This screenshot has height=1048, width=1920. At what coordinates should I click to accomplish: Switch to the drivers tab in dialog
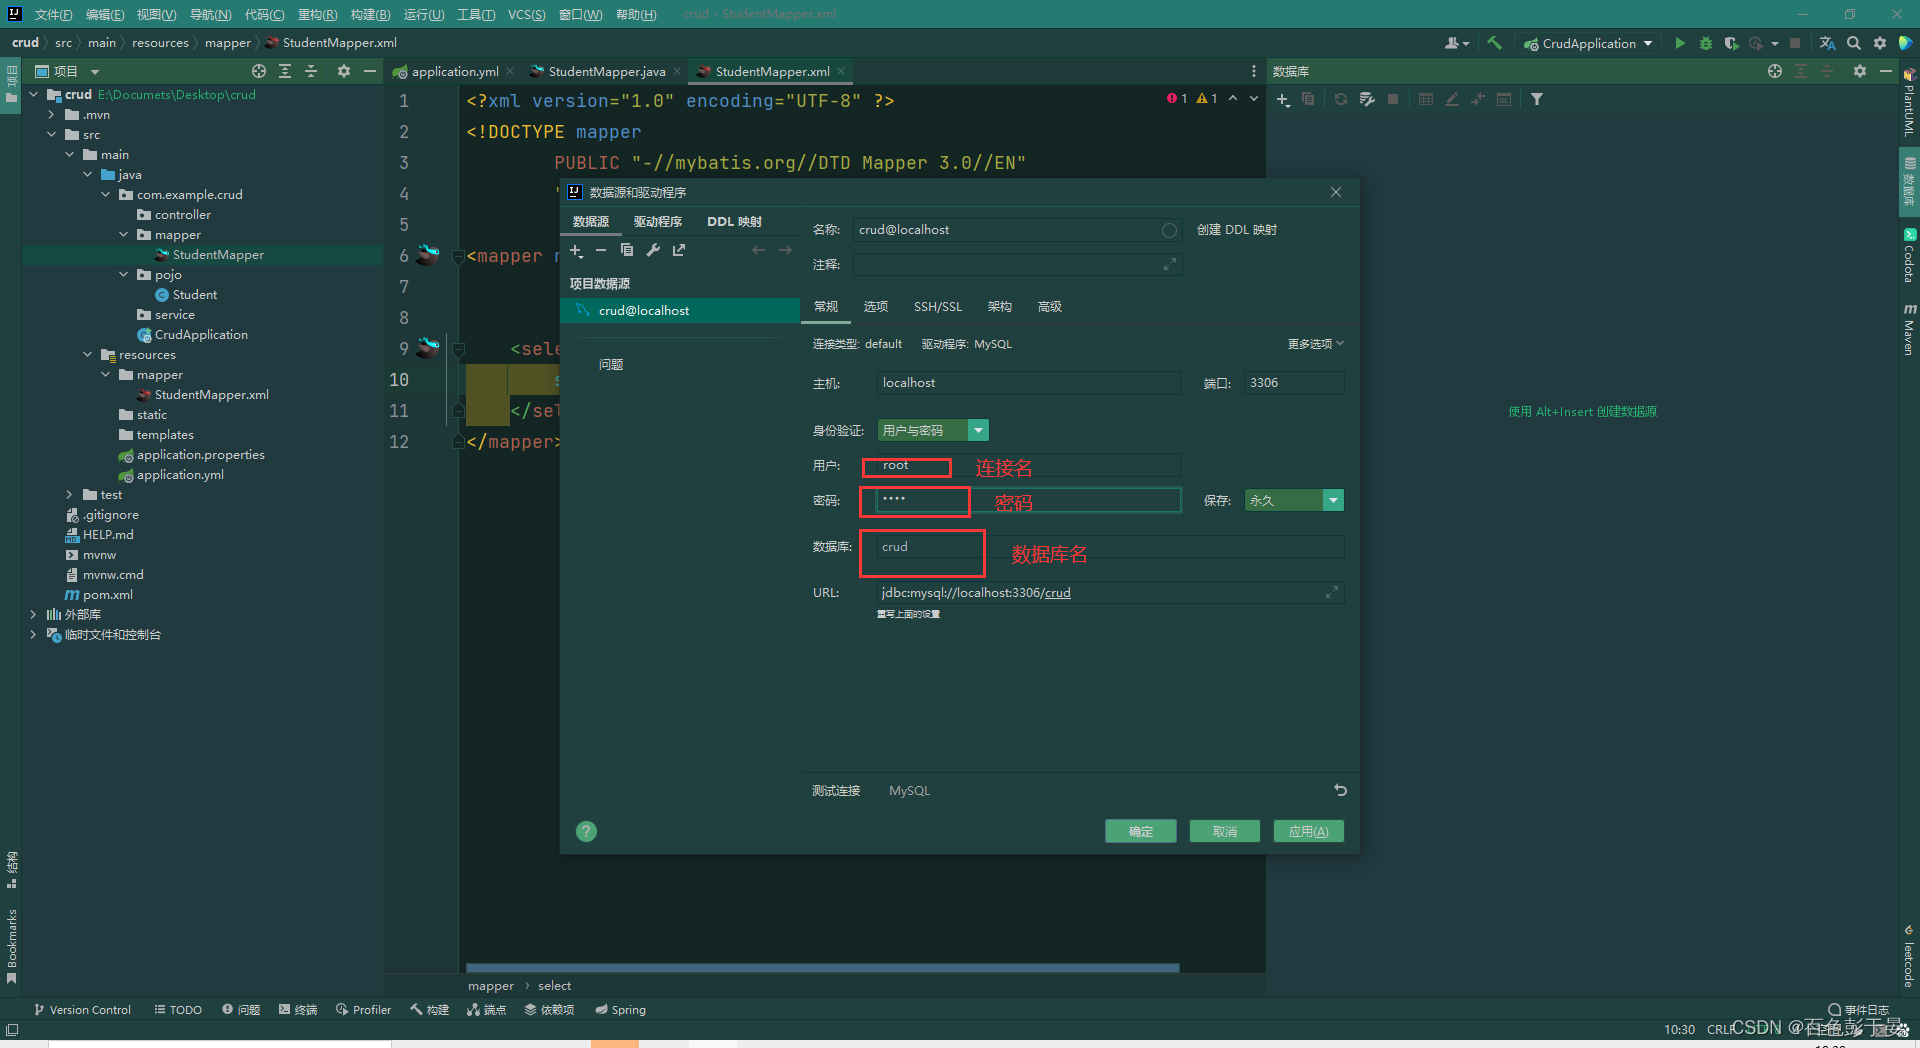(x=657, y=222)
